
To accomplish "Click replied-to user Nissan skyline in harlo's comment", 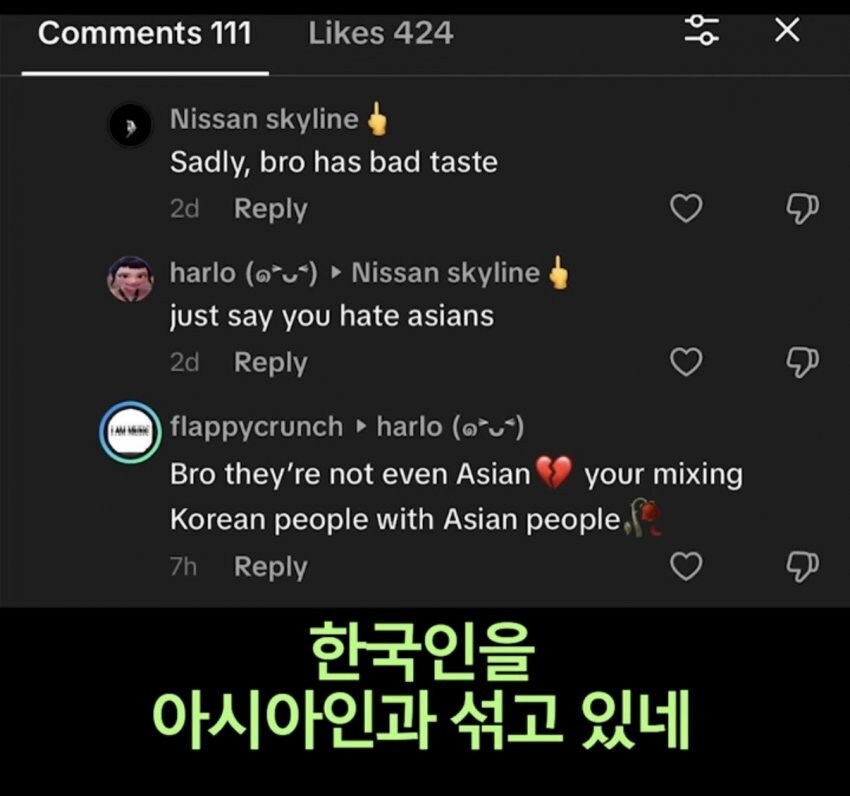I will pyautogui.click(x=445, y=273).
